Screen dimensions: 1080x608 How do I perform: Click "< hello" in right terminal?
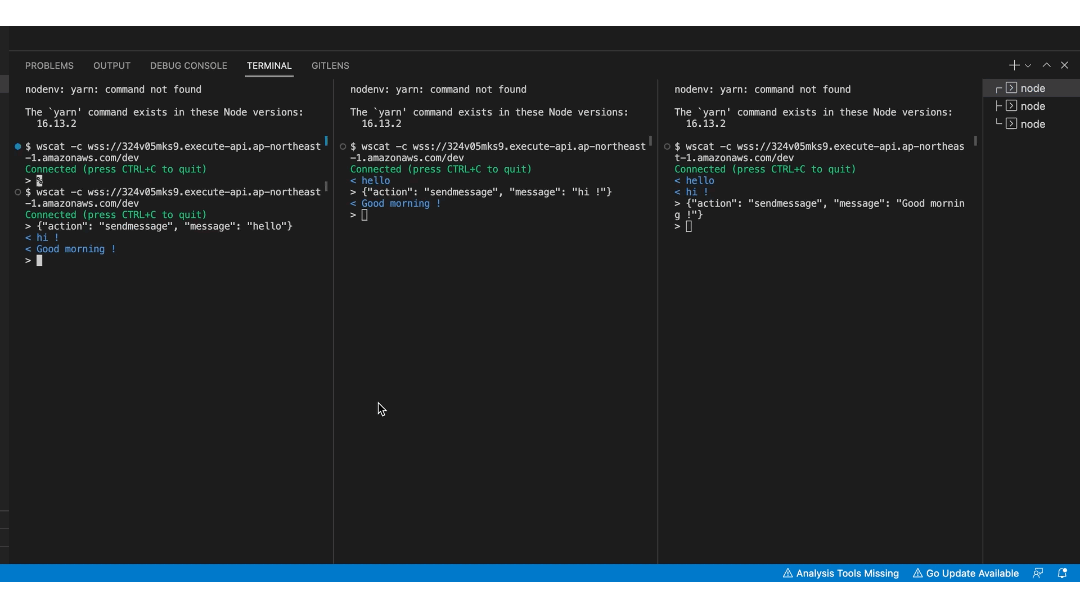(x=694, y=180)
